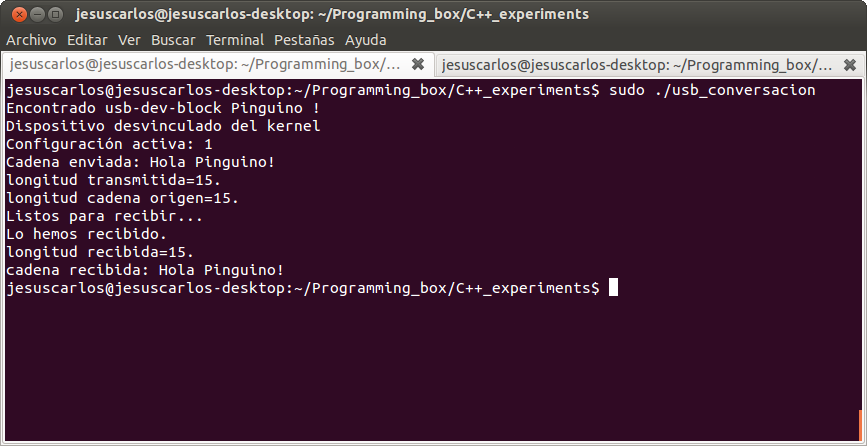Click the terminal cursor block at prompt
Viewport: 867px width, 446px height.
613,288
